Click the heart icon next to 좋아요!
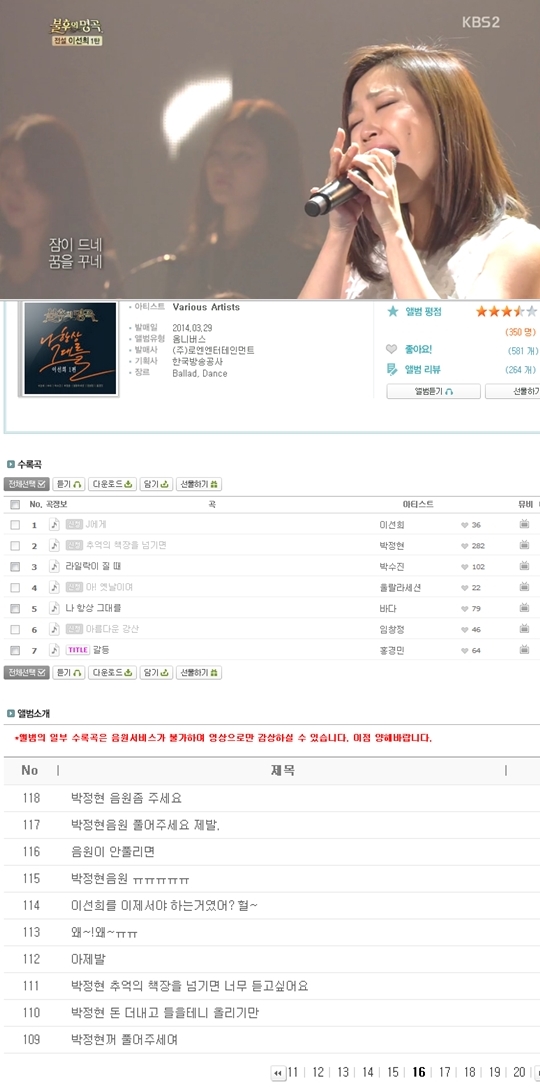540x1091 pixels. coord(392,349)
